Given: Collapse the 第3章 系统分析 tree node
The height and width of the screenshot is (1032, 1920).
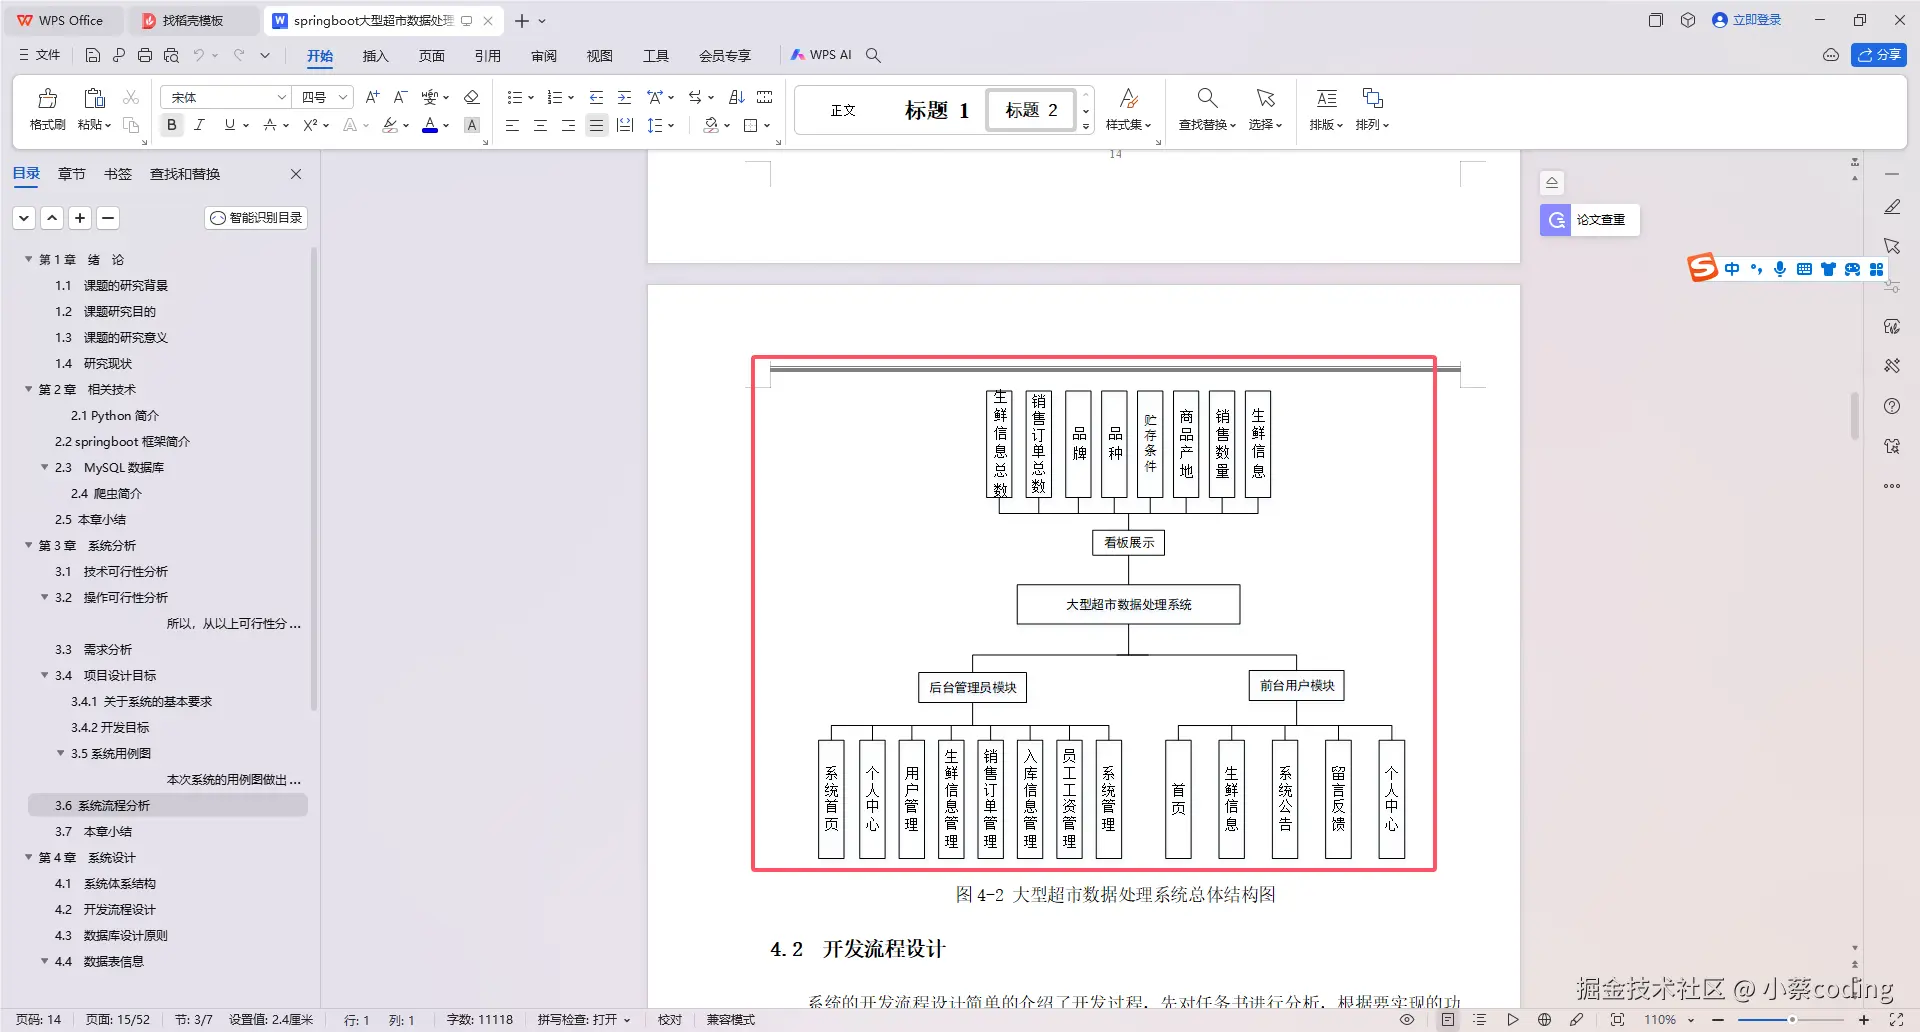Looking at the screenshot, I should [28, 545].
